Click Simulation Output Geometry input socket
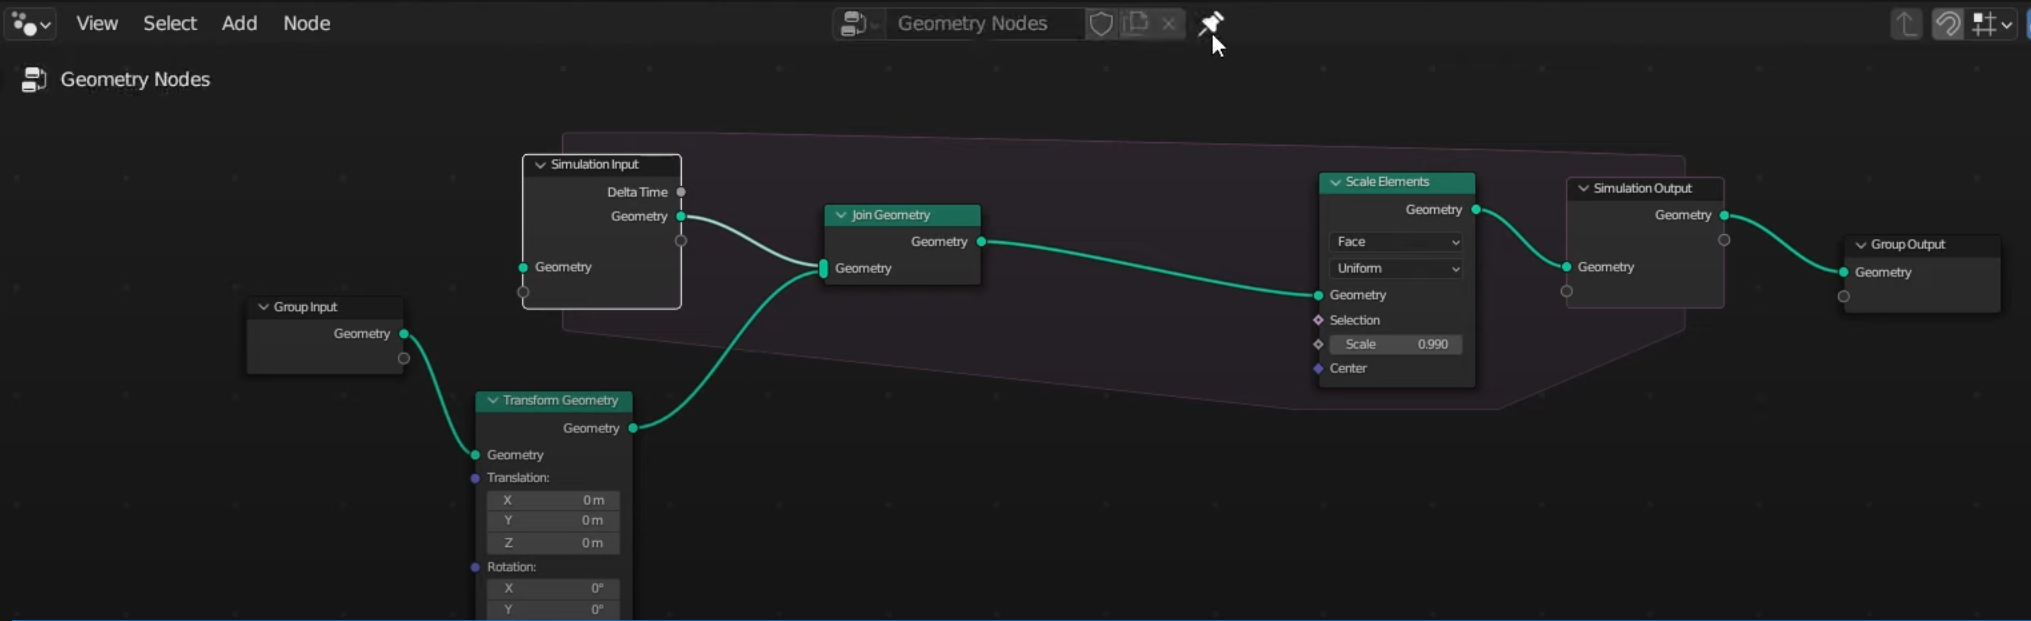The image size is (2031, 621). (x=1566, y=267)
